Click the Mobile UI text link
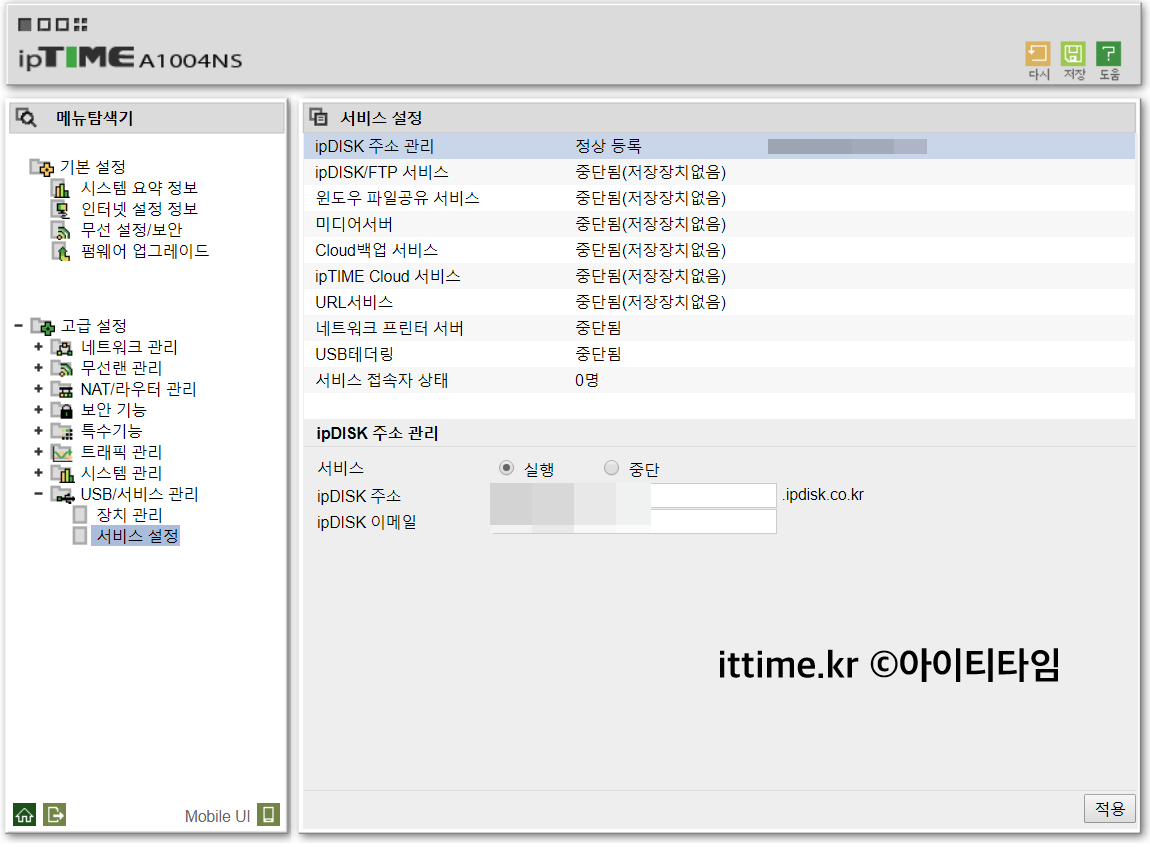 pyautogui.click(x=217, y=817)
